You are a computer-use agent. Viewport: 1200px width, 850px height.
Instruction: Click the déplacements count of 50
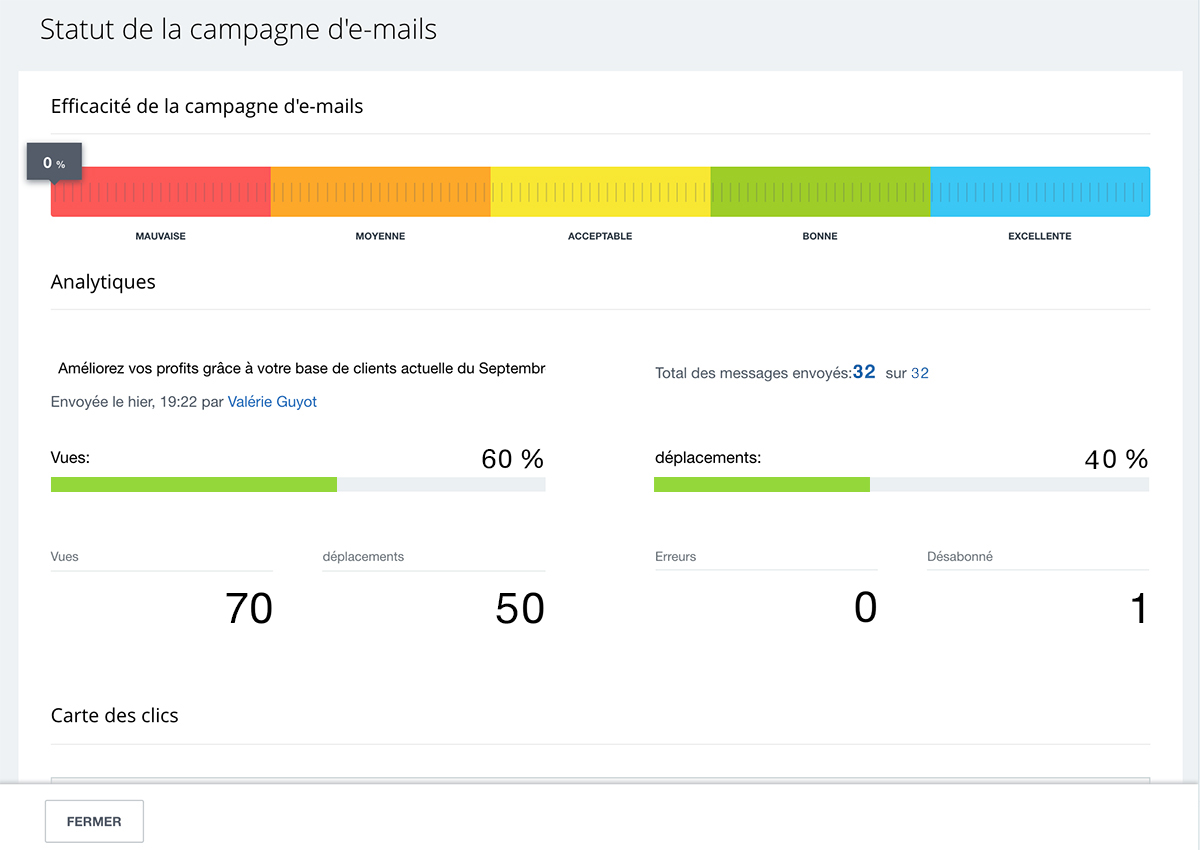[520, 608]
